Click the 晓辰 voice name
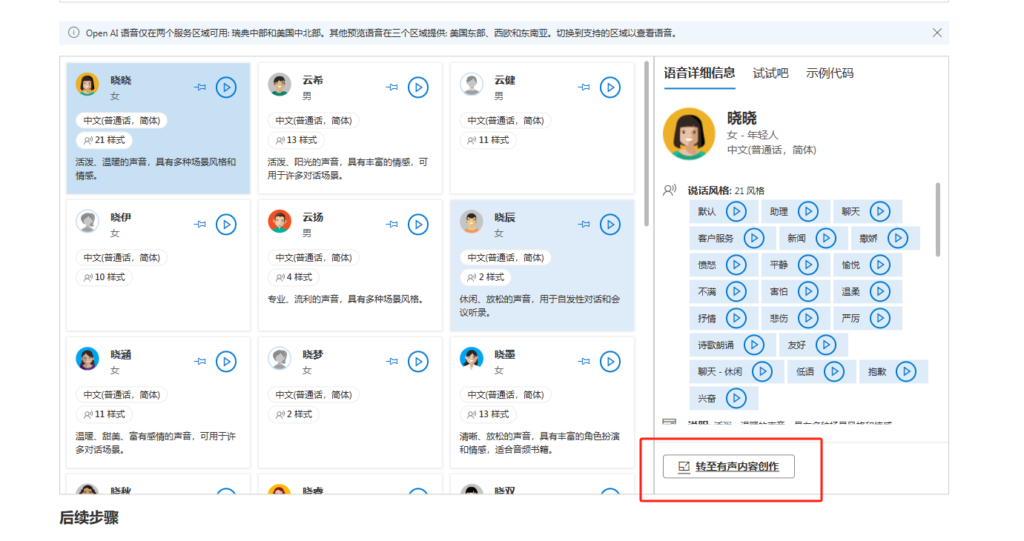The image size is (1024, 541). (505, 217)
